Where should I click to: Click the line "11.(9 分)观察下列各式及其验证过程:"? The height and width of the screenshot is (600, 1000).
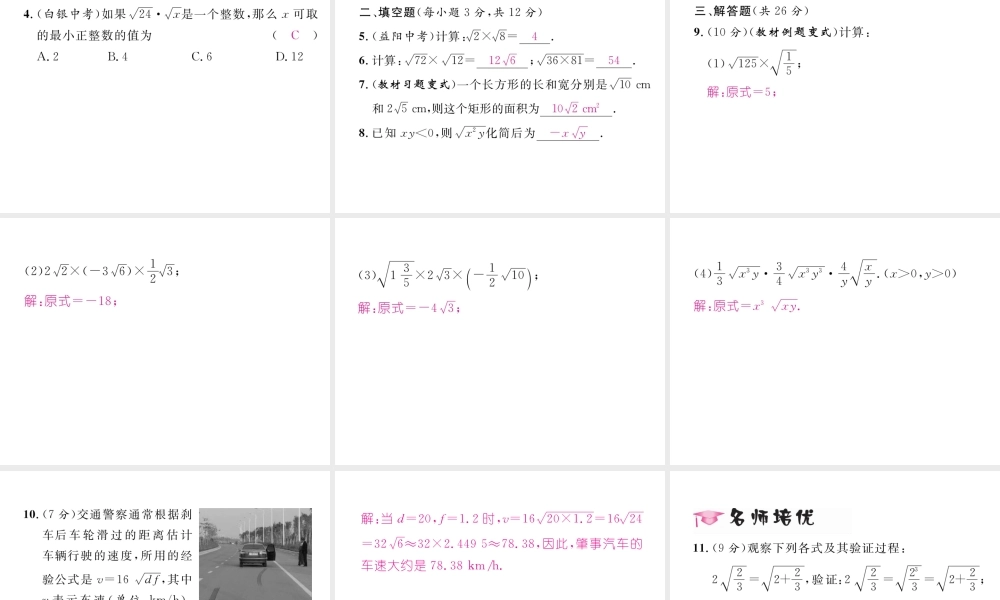click(x=800, y=548)
